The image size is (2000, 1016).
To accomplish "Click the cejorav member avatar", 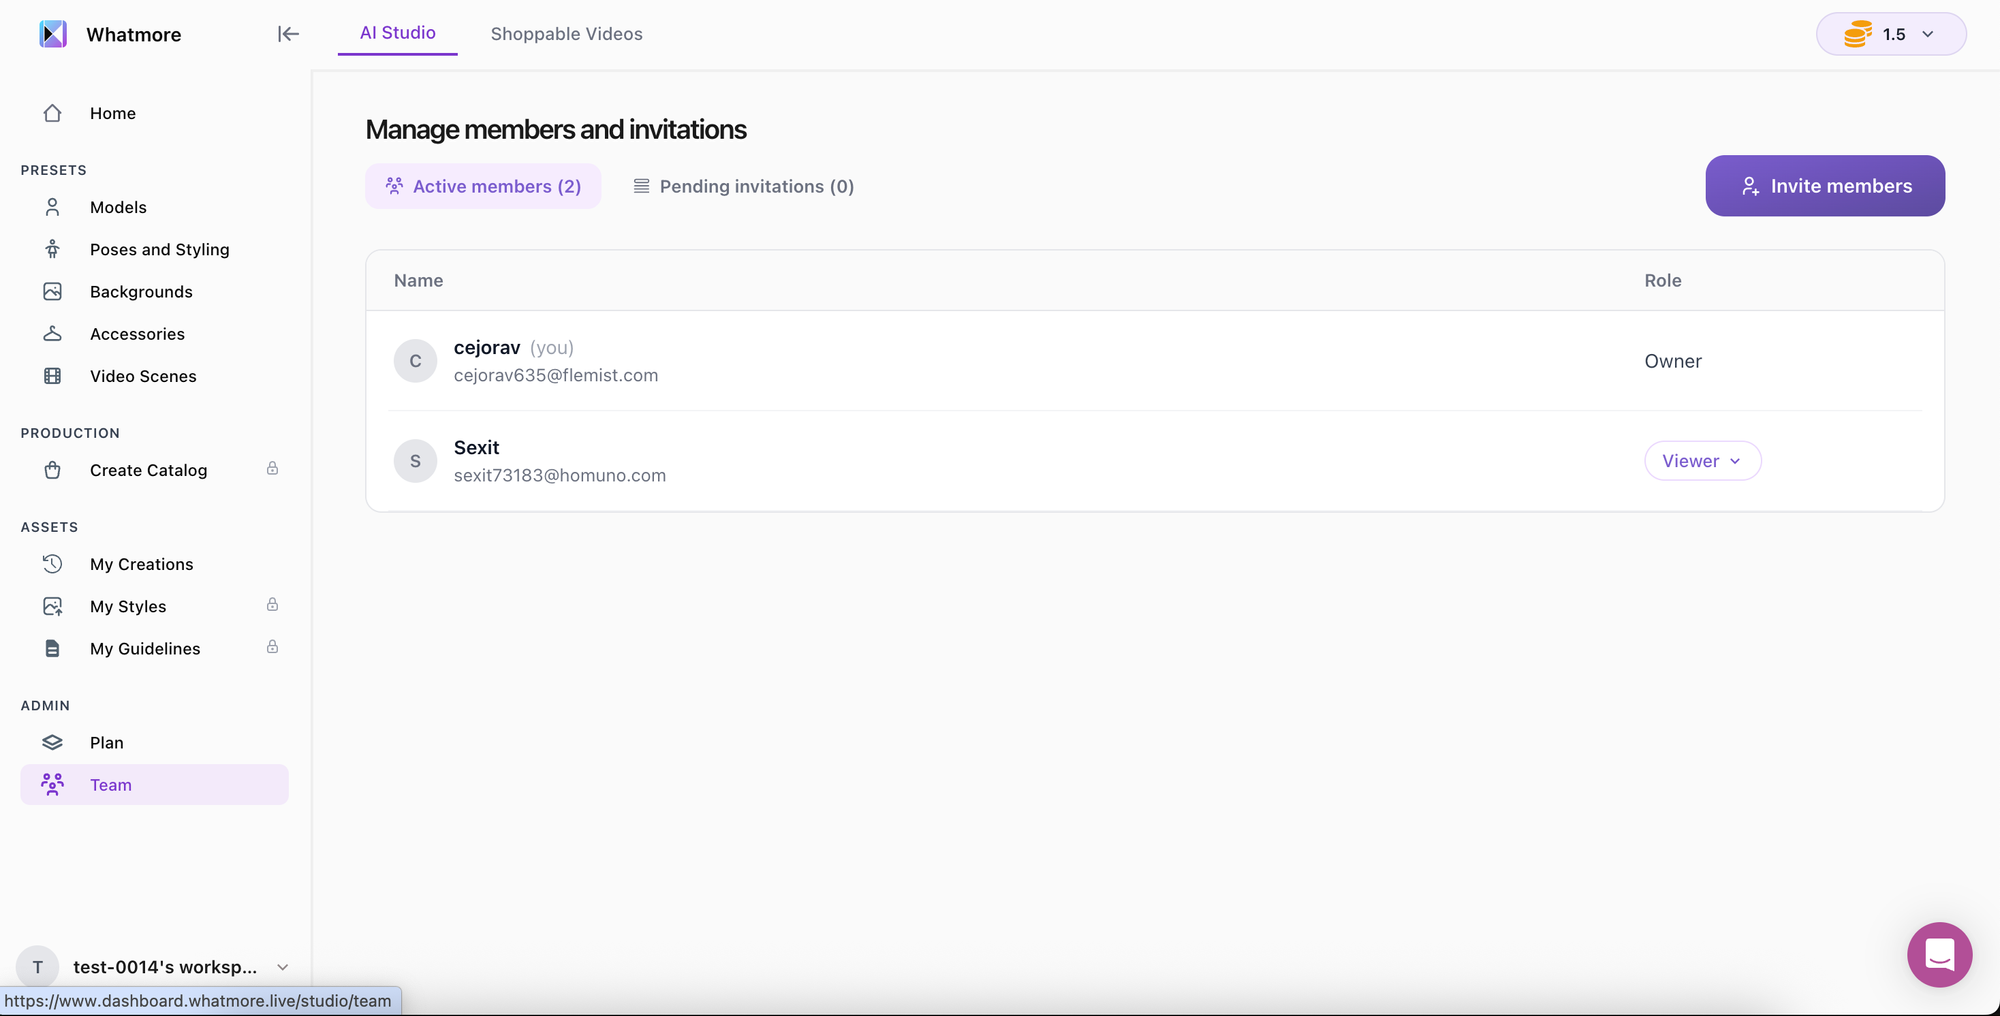I will pyautogui.click(x=415, y=361).
